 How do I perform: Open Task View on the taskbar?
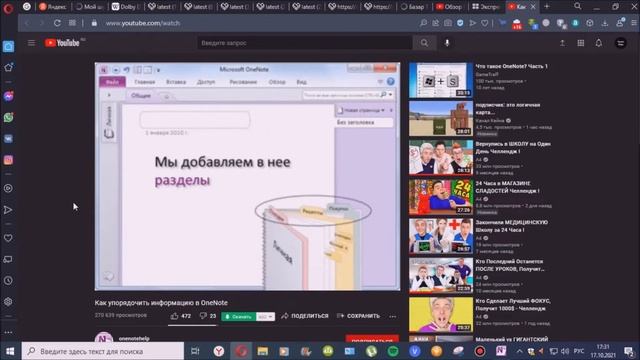tap(195, 351)
